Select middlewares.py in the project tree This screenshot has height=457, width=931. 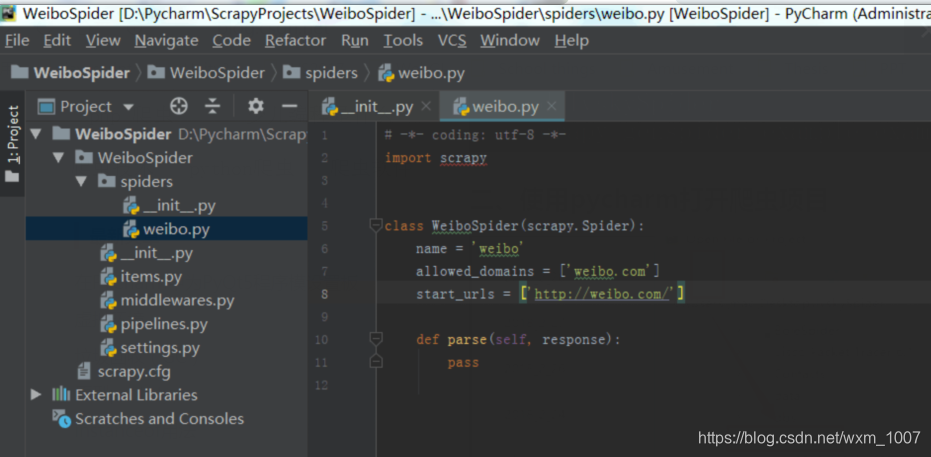click(167, 300)
